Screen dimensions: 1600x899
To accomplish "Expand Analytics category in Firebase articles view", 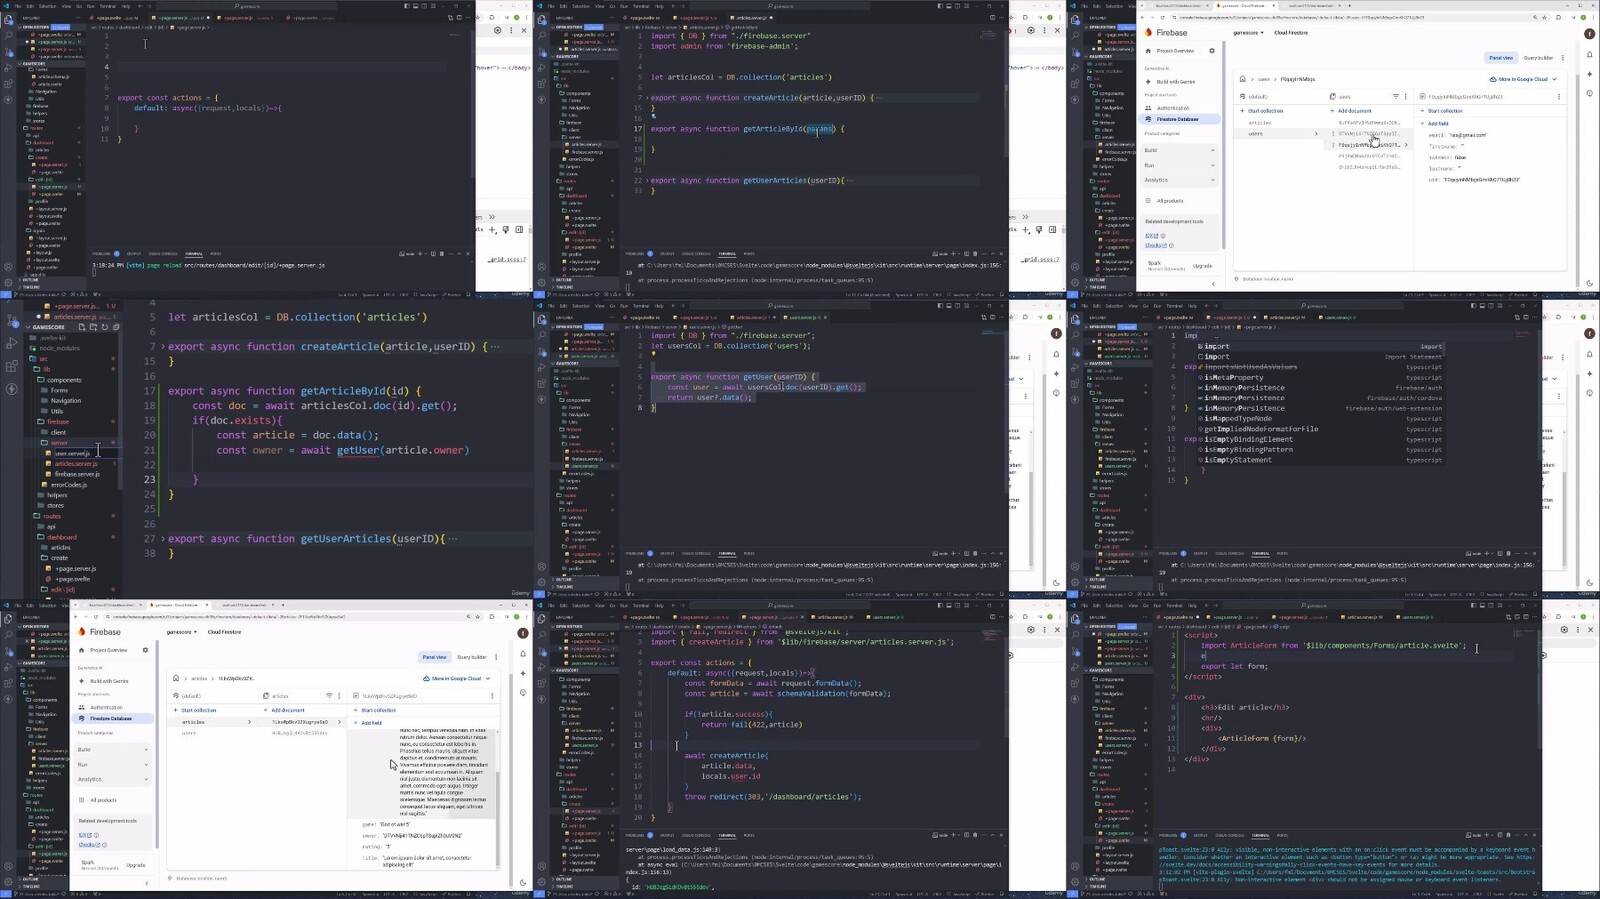I will click(x=113, y=779).
